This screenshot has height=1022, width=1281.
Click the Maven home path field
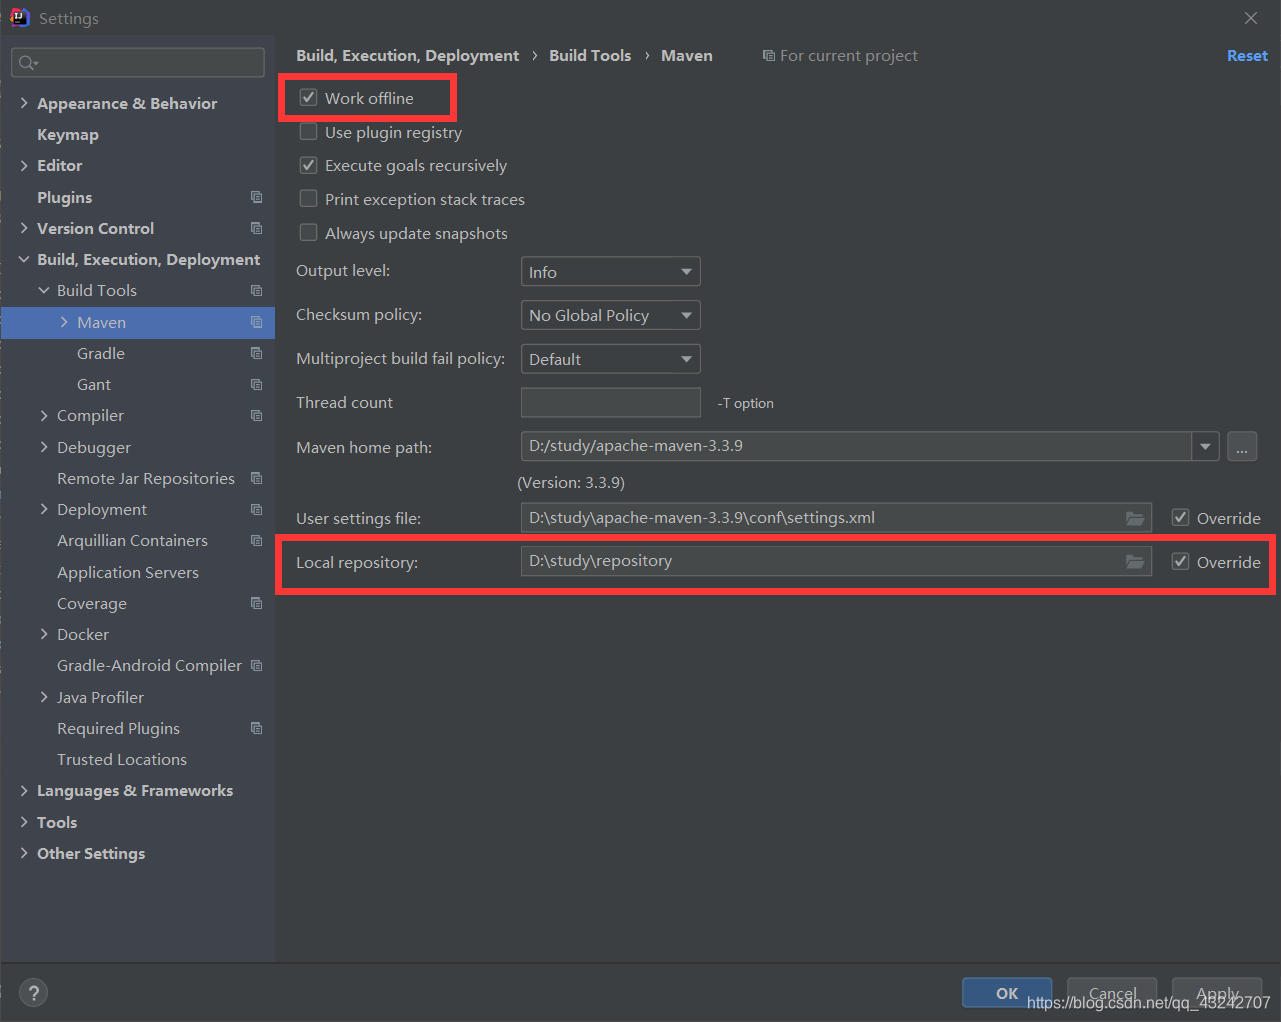tap(856, 446)
